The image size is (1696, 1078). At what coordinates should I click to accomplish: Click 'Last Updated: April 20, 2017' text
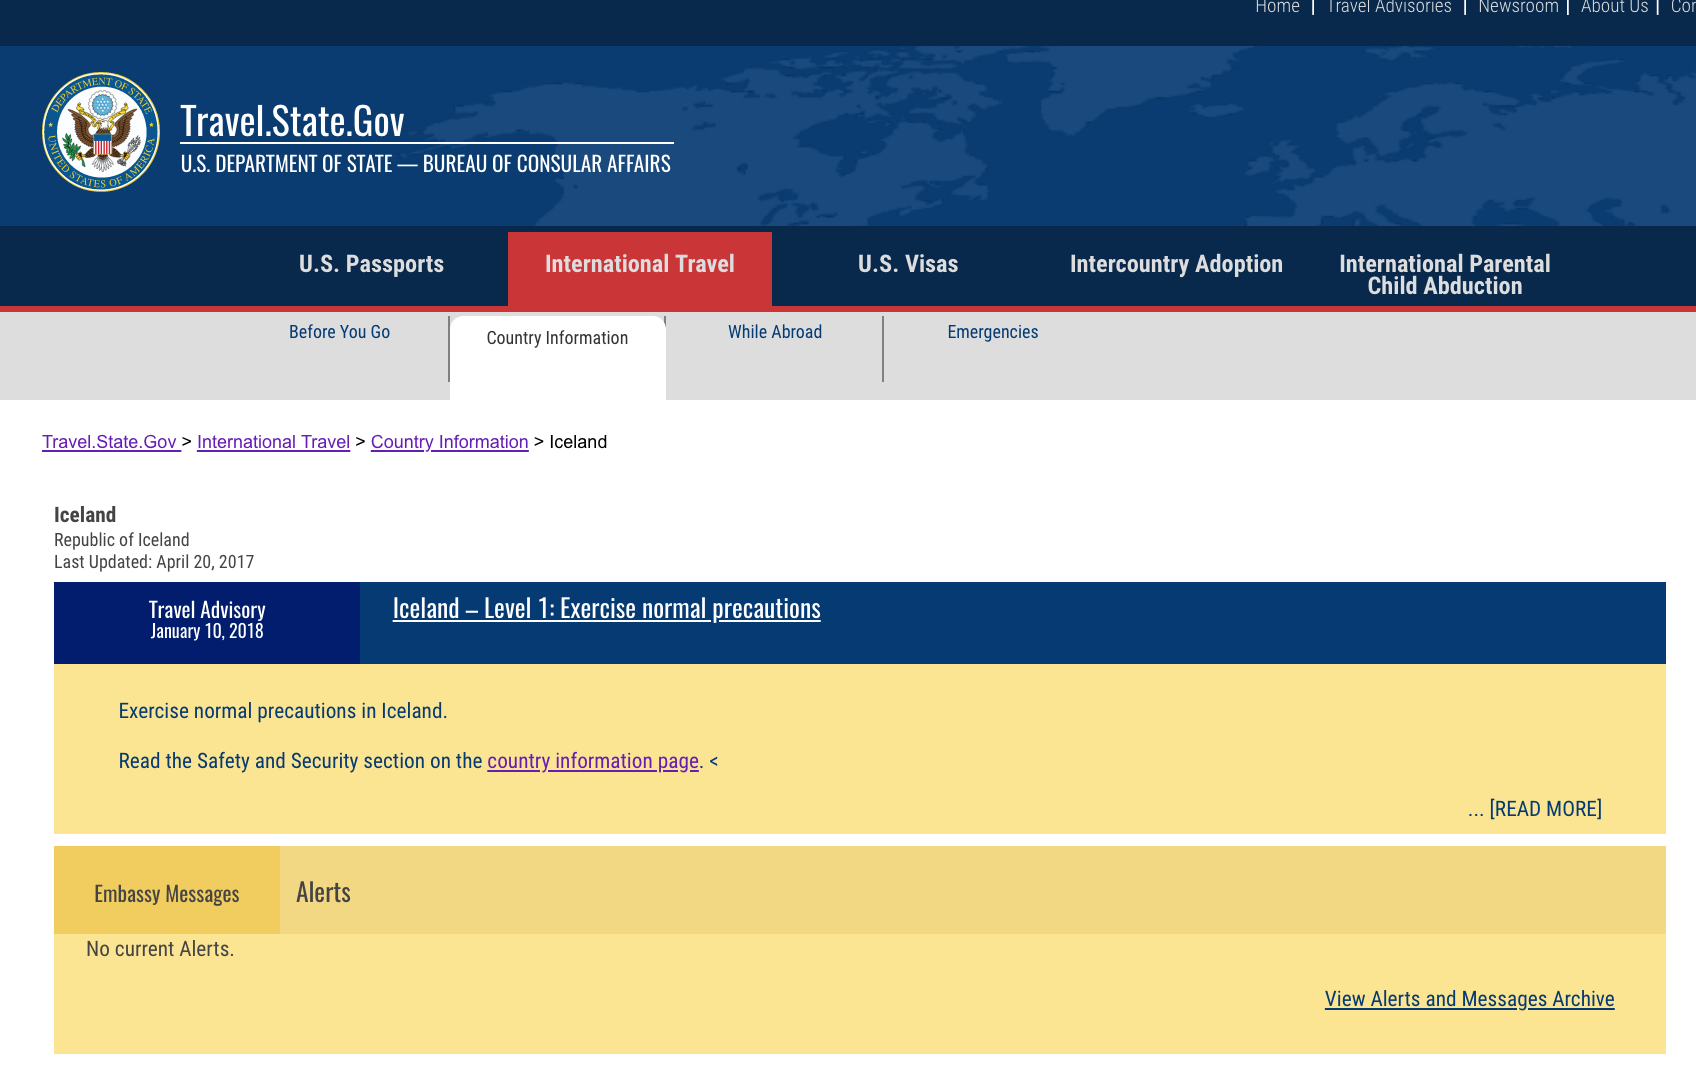(x=154, y=562)
